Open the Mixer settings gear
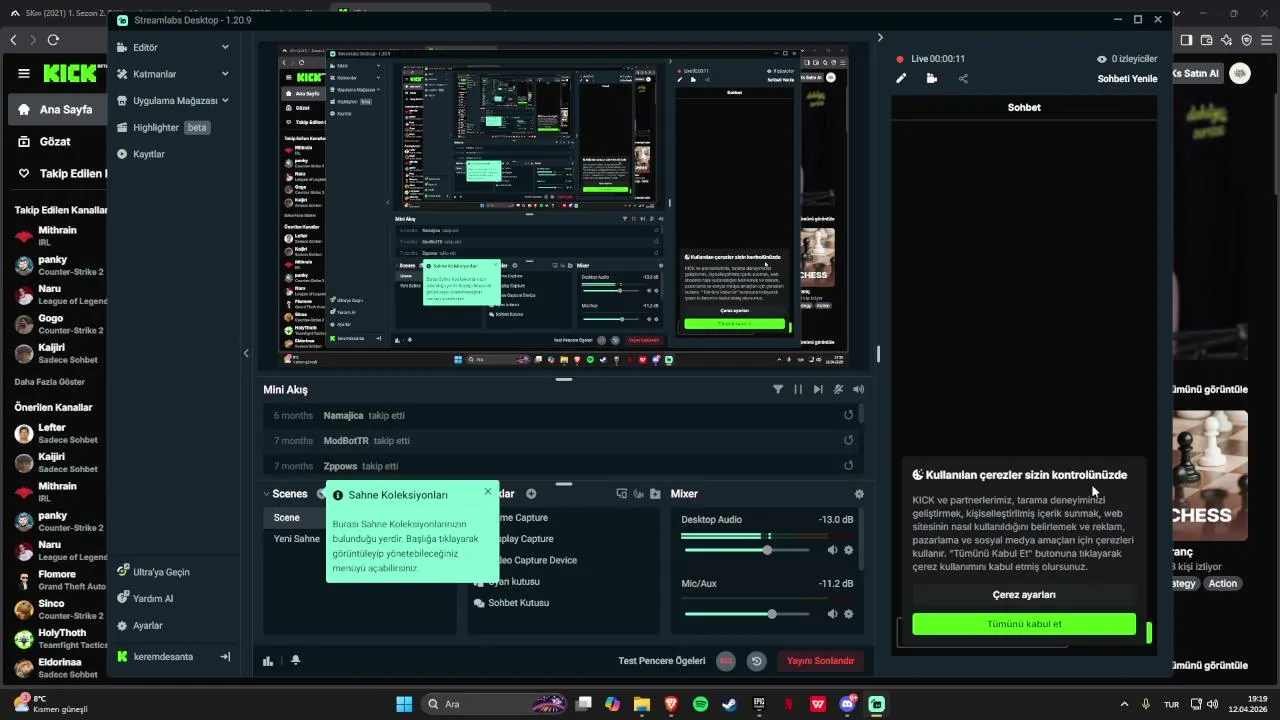This screenshot has width=1280, height=720. click(859, 494)
